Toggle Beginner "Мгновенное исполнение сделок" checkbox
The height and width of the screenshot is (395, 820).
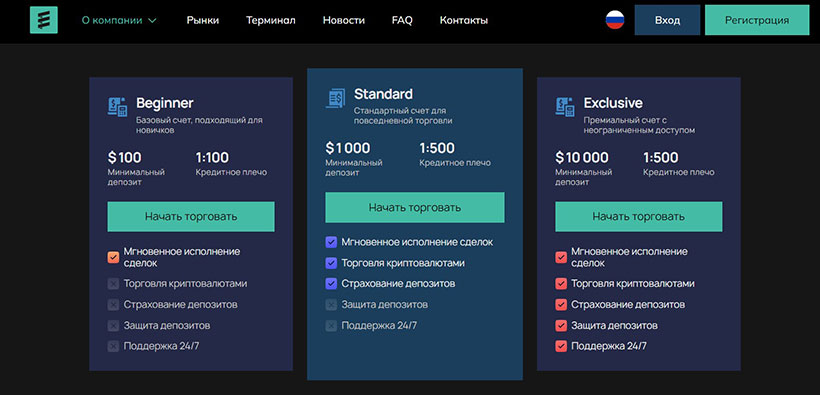tap(113, 257)
